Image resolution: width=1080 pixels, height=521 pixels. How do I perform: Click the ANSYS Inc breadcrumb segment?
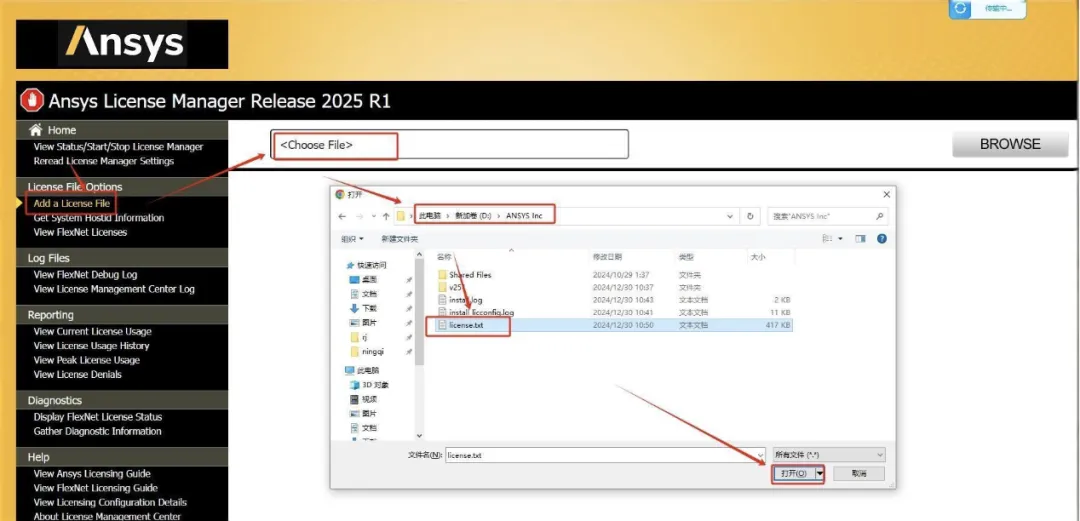pyautogui.click(x=524, y=216)
